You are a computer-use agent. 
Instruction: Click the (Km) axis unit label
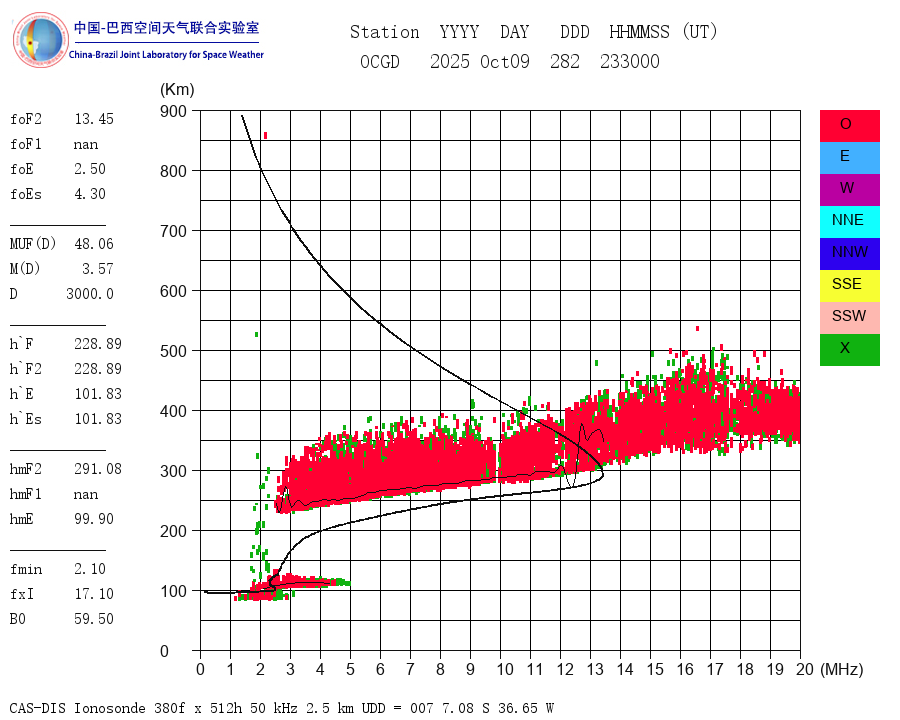177,90
